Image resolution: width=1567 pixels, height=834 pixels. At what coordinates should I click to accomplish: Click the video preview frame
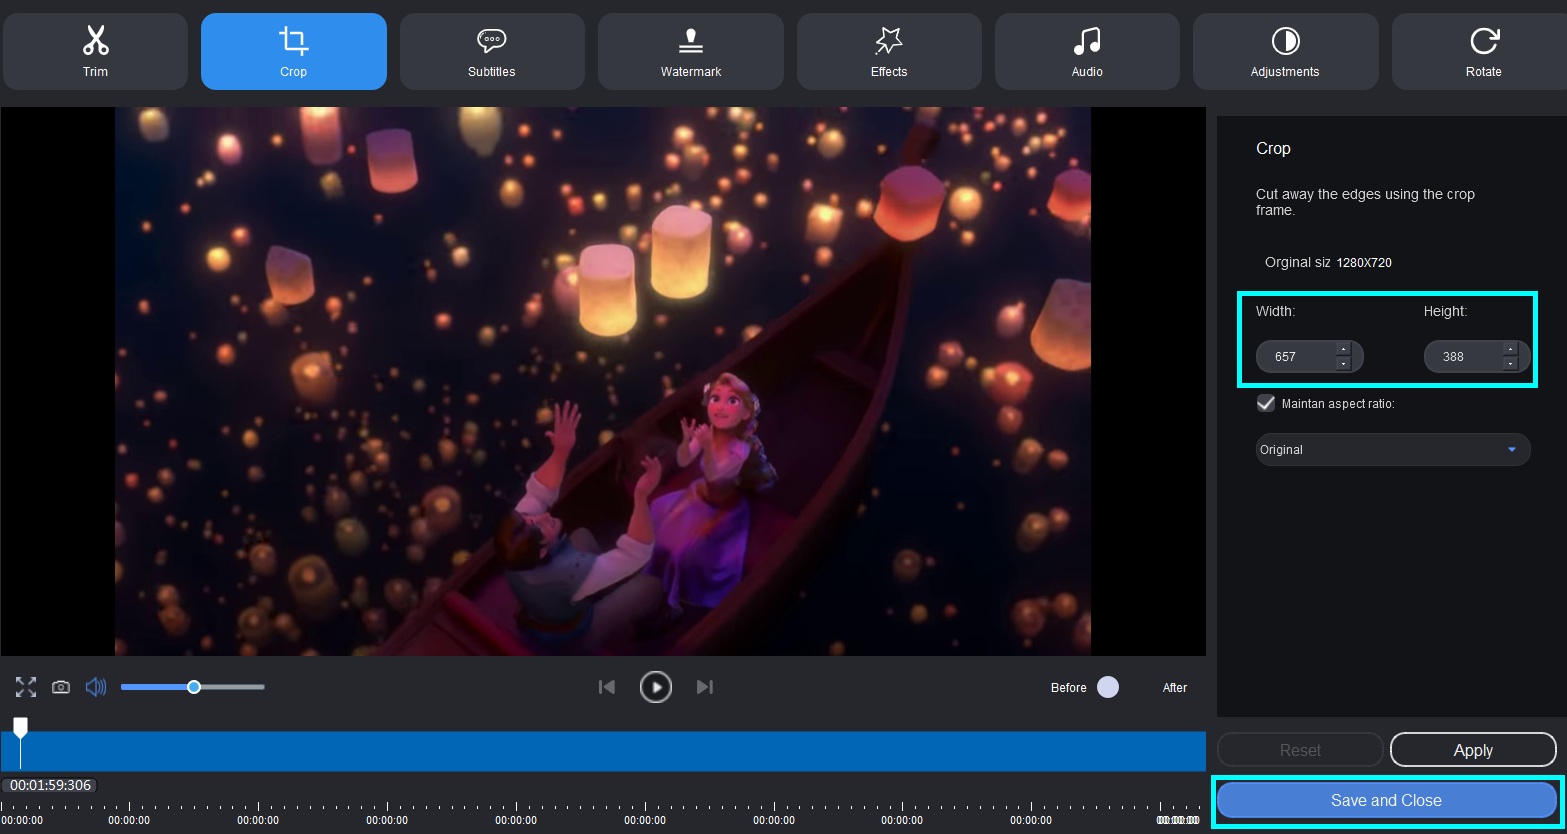click(x=603, y=381)
